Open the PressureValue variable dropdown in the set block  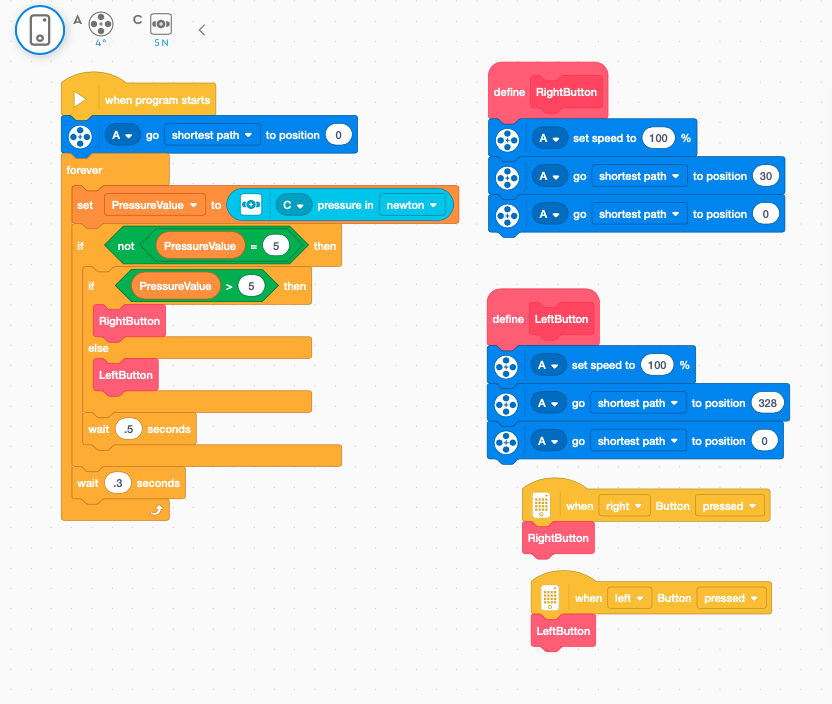(154, 205)
